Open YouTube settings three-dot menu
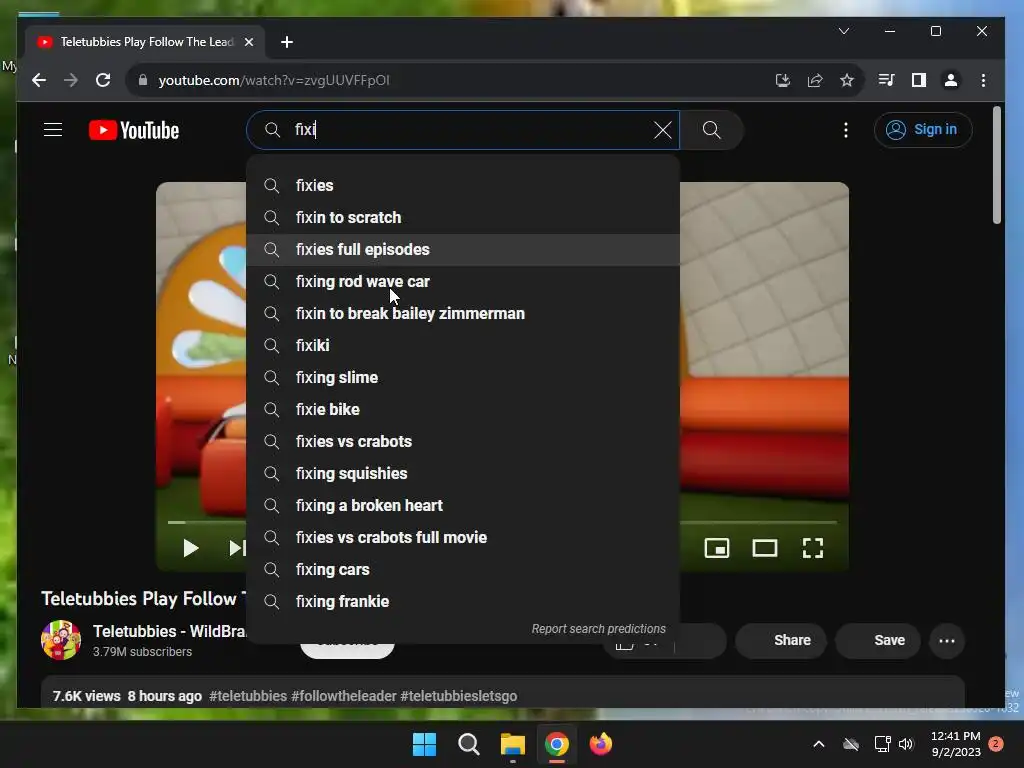This screenshot has width=1024, height=768. click(846, 130)
